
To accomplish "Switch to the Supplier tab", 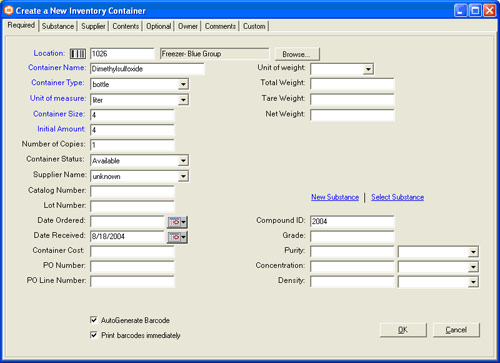I will pyautogui.click(x=93, y=26).
